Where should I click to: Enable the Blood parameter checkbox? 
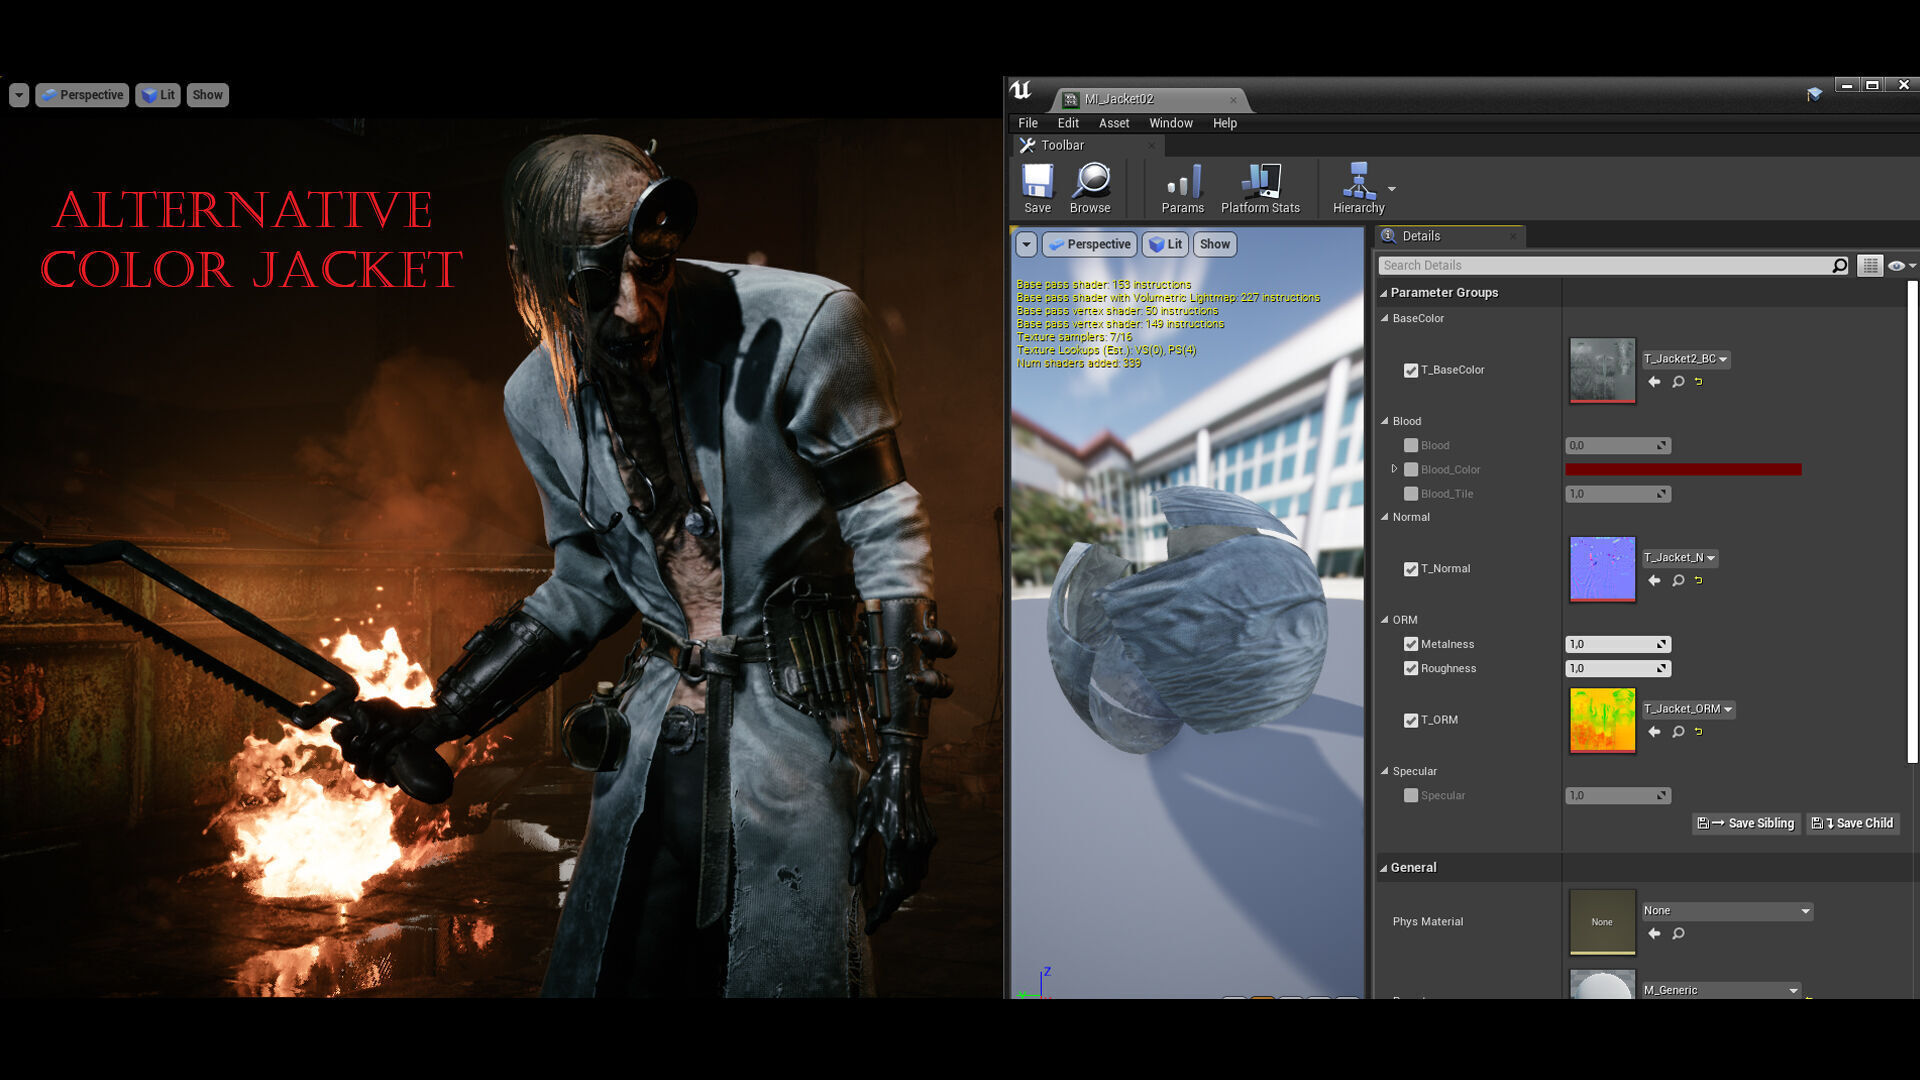tap(1411, 446)
